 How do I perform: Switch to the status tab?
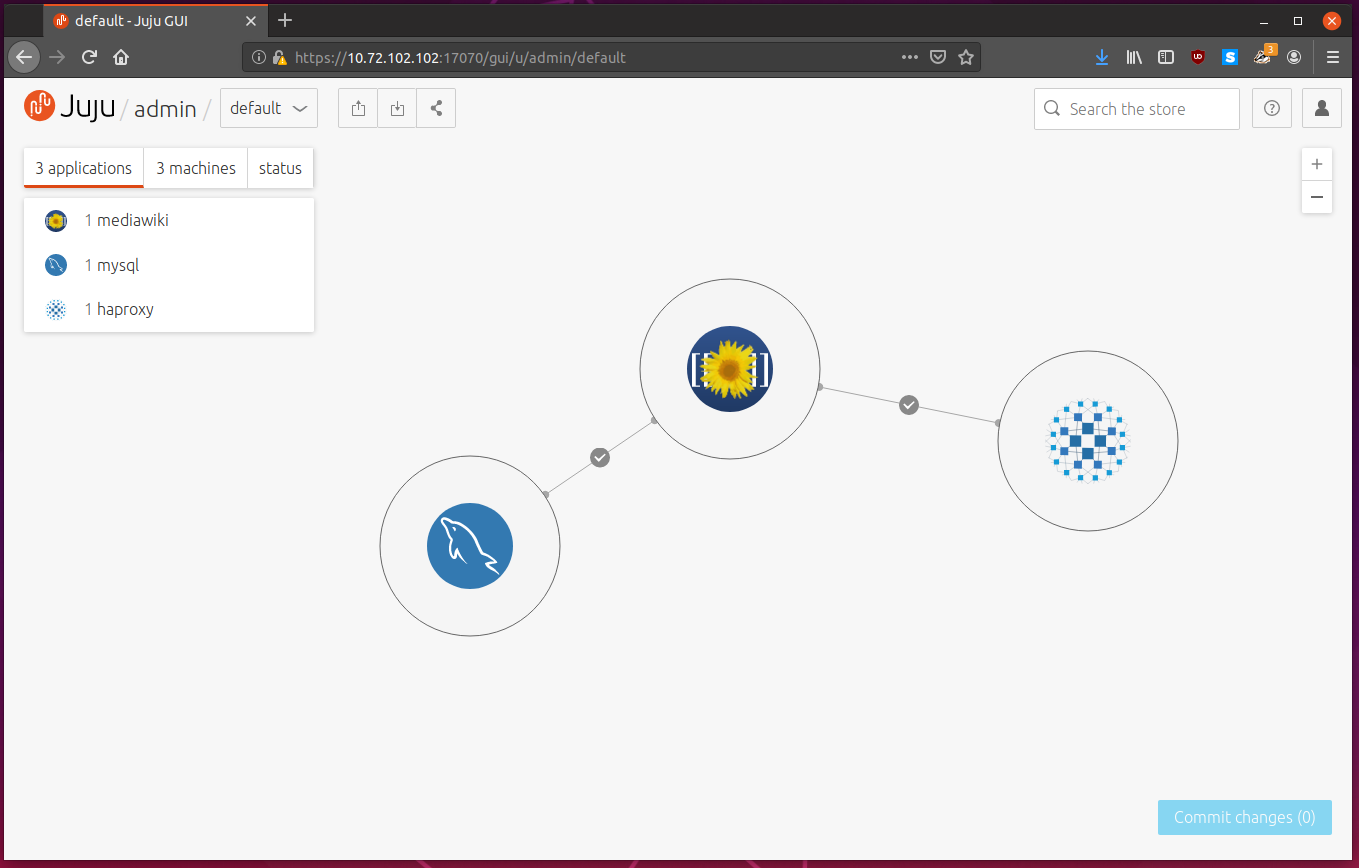(280, 168)
